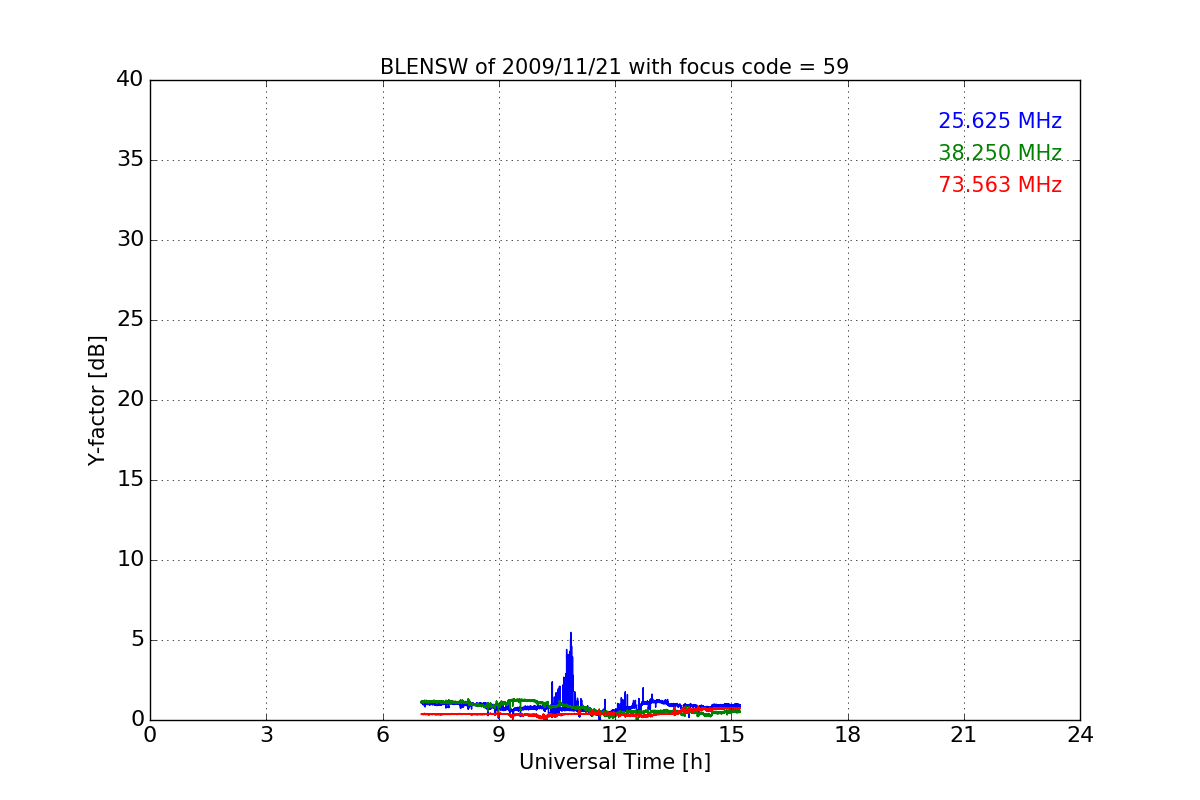Click the plot title 'BLENSW of 2009/11/21 with focus code = 59'

(x=614, y=67)
